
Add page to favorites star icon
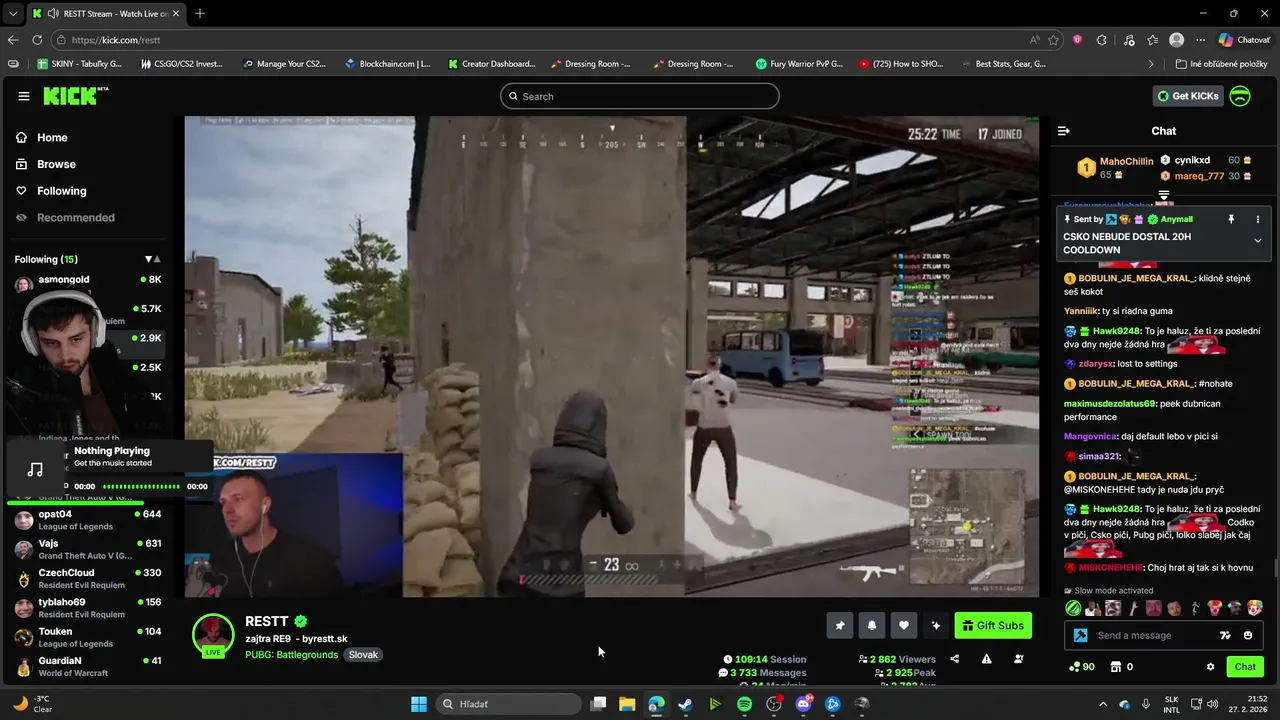tap(1054, 40)
